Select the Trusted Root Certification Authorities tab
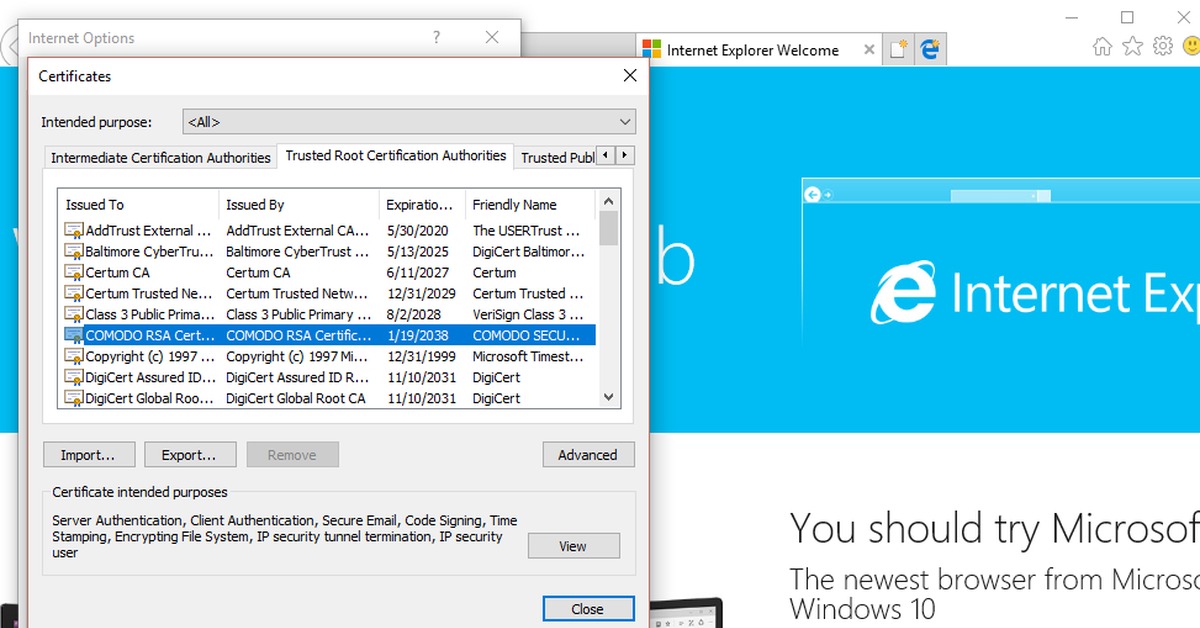Screen dimensions: 1200x628 click(x=396, y=156)
